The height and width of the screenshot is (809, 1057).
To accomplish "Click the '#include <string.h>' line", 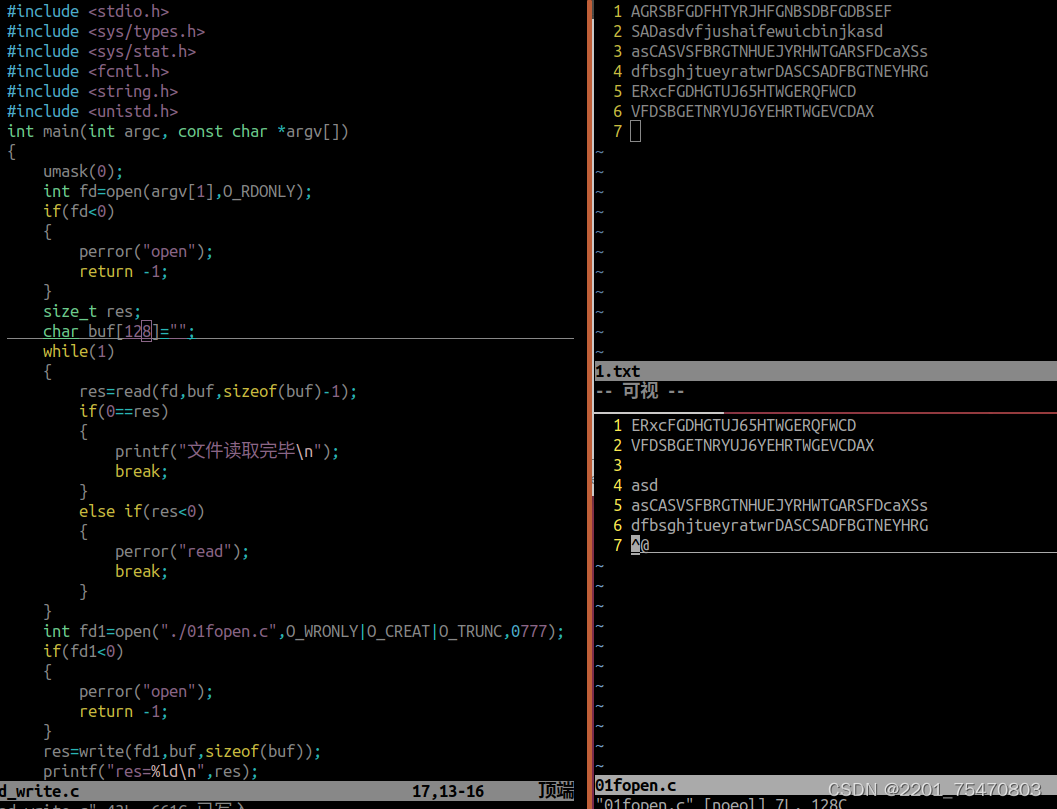I will tap(92, 91).
